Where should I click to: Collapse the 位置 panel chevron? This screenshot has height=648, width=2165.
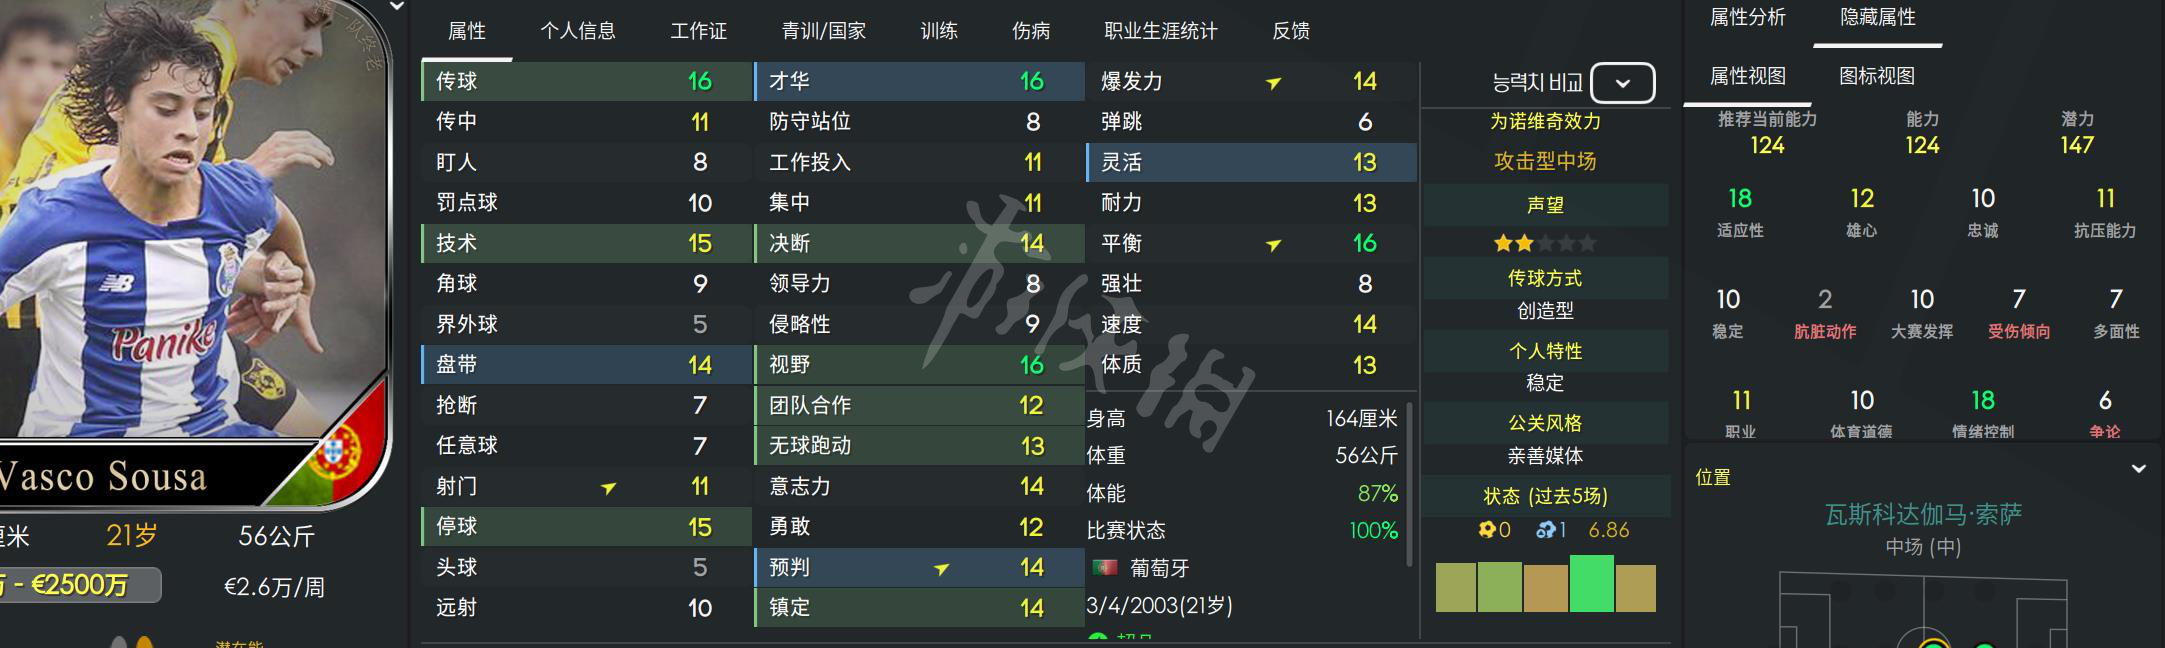tap(2139, 469)
